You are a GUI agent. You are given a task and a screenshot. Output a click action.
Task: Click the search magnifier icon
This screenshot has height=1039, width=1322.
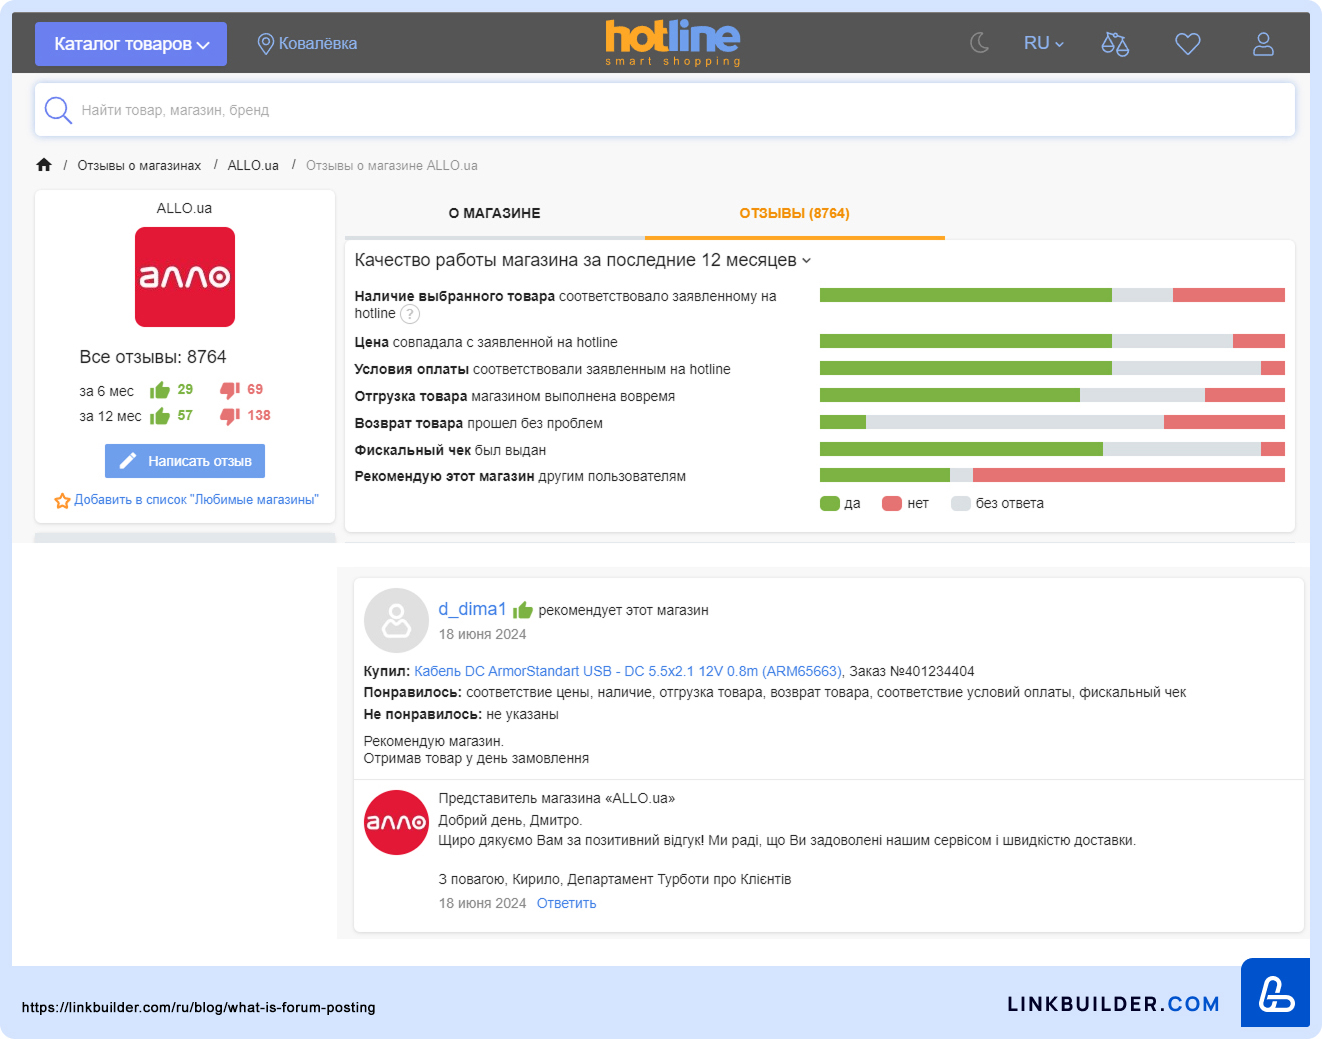point(58,110)
